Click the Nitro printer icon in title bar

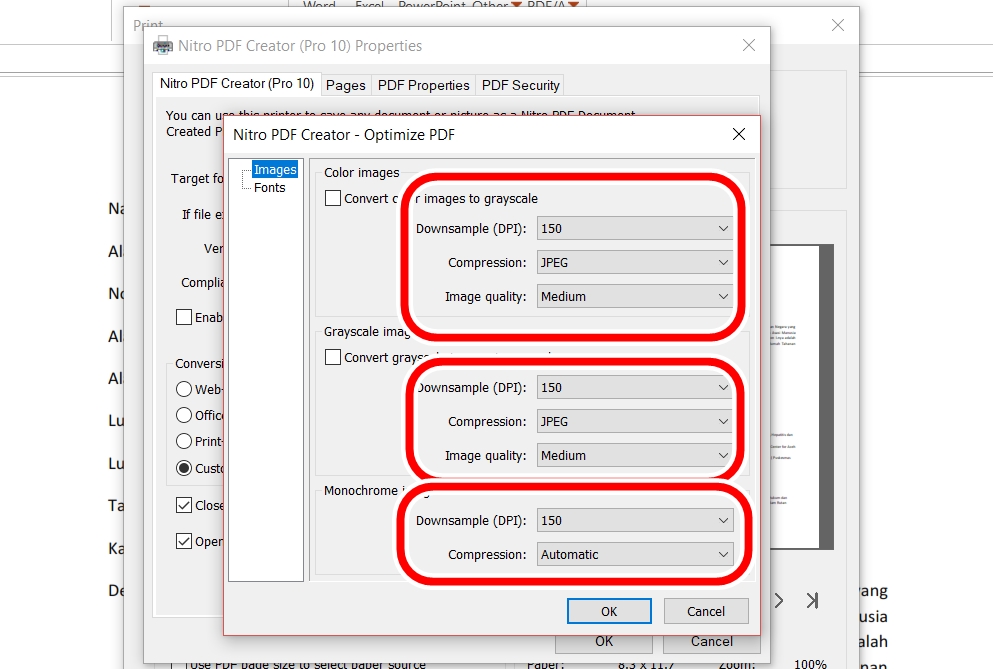[x=163, y=46]
